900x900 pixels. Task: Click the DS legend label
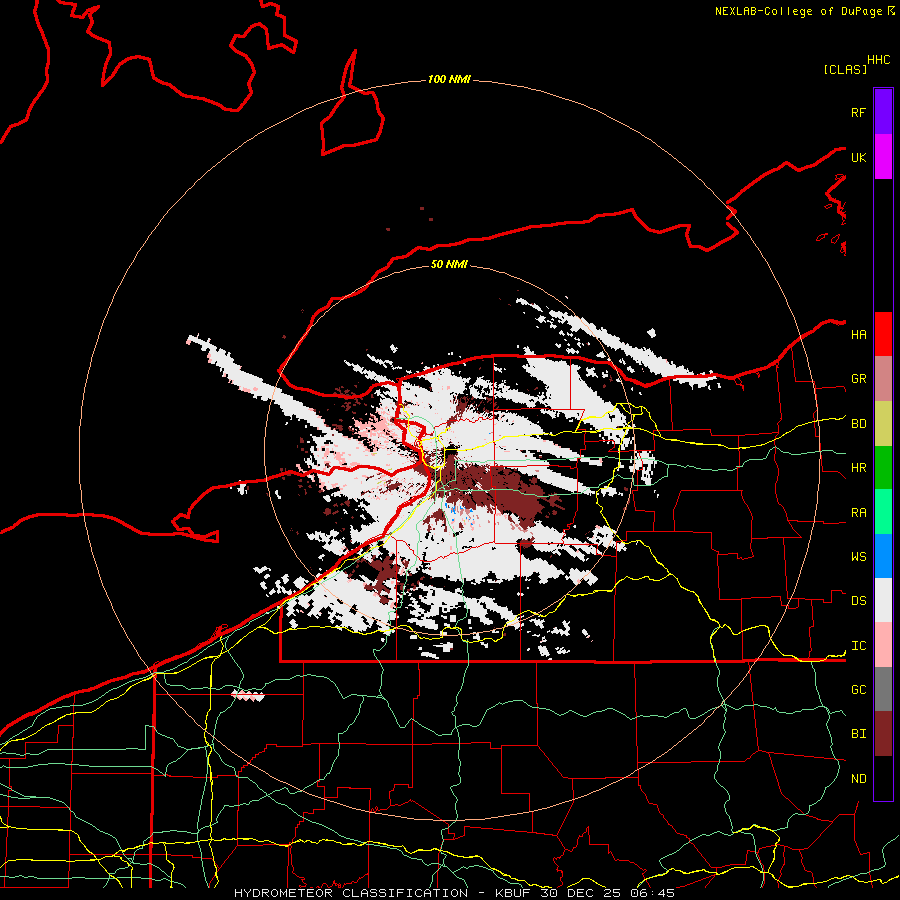click(x=858, y=601)
